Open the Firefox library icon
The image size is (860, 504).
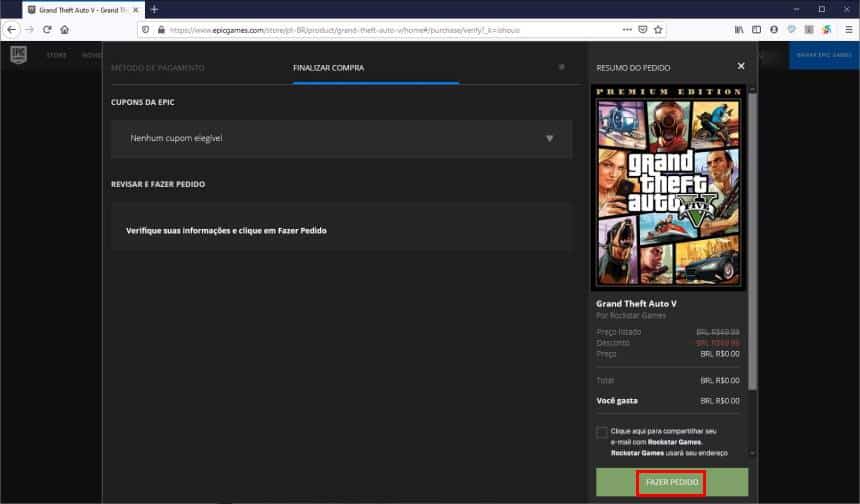(x=739, y=30)
